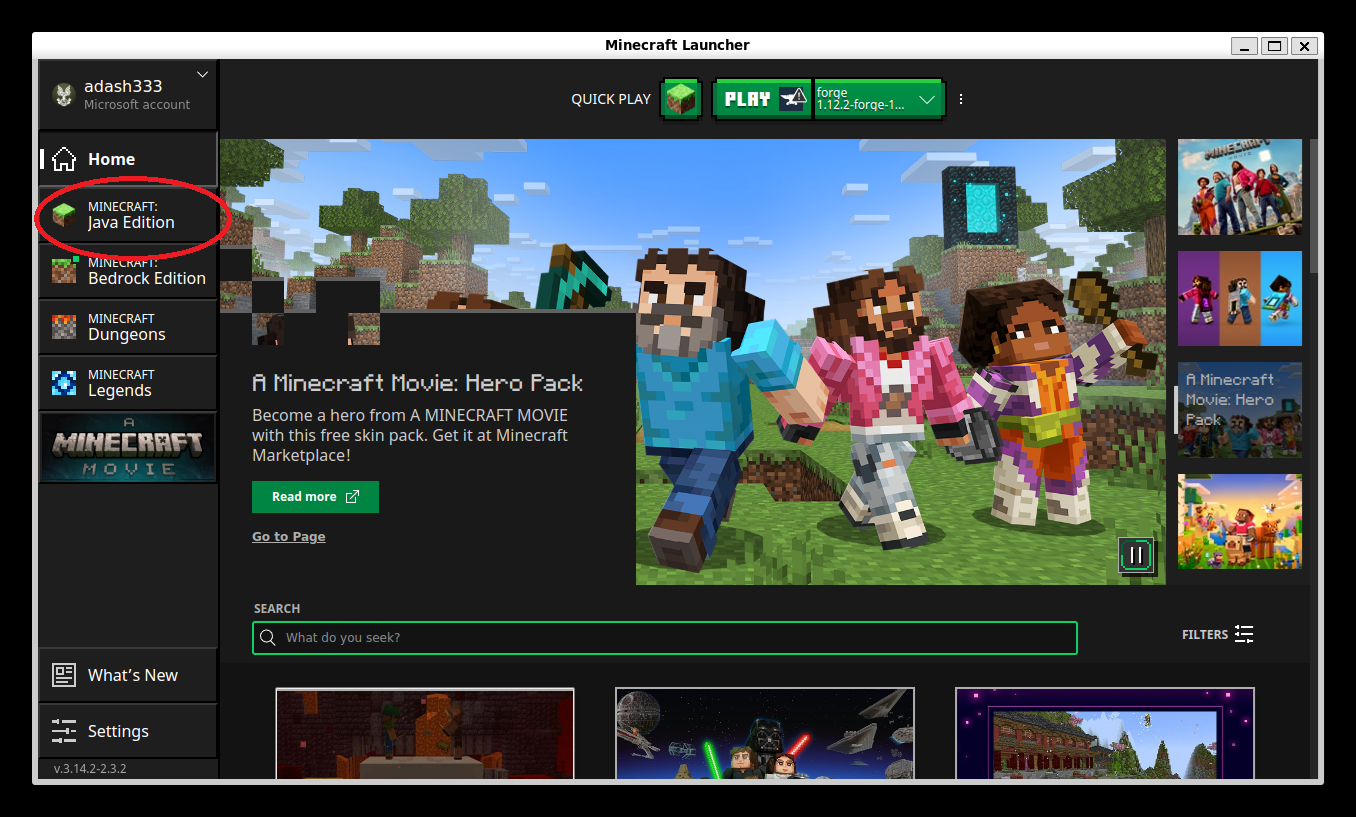Minimize the Minecraft Launcher window
This screenshot has width=1356, height=817.
point(1244,46)
